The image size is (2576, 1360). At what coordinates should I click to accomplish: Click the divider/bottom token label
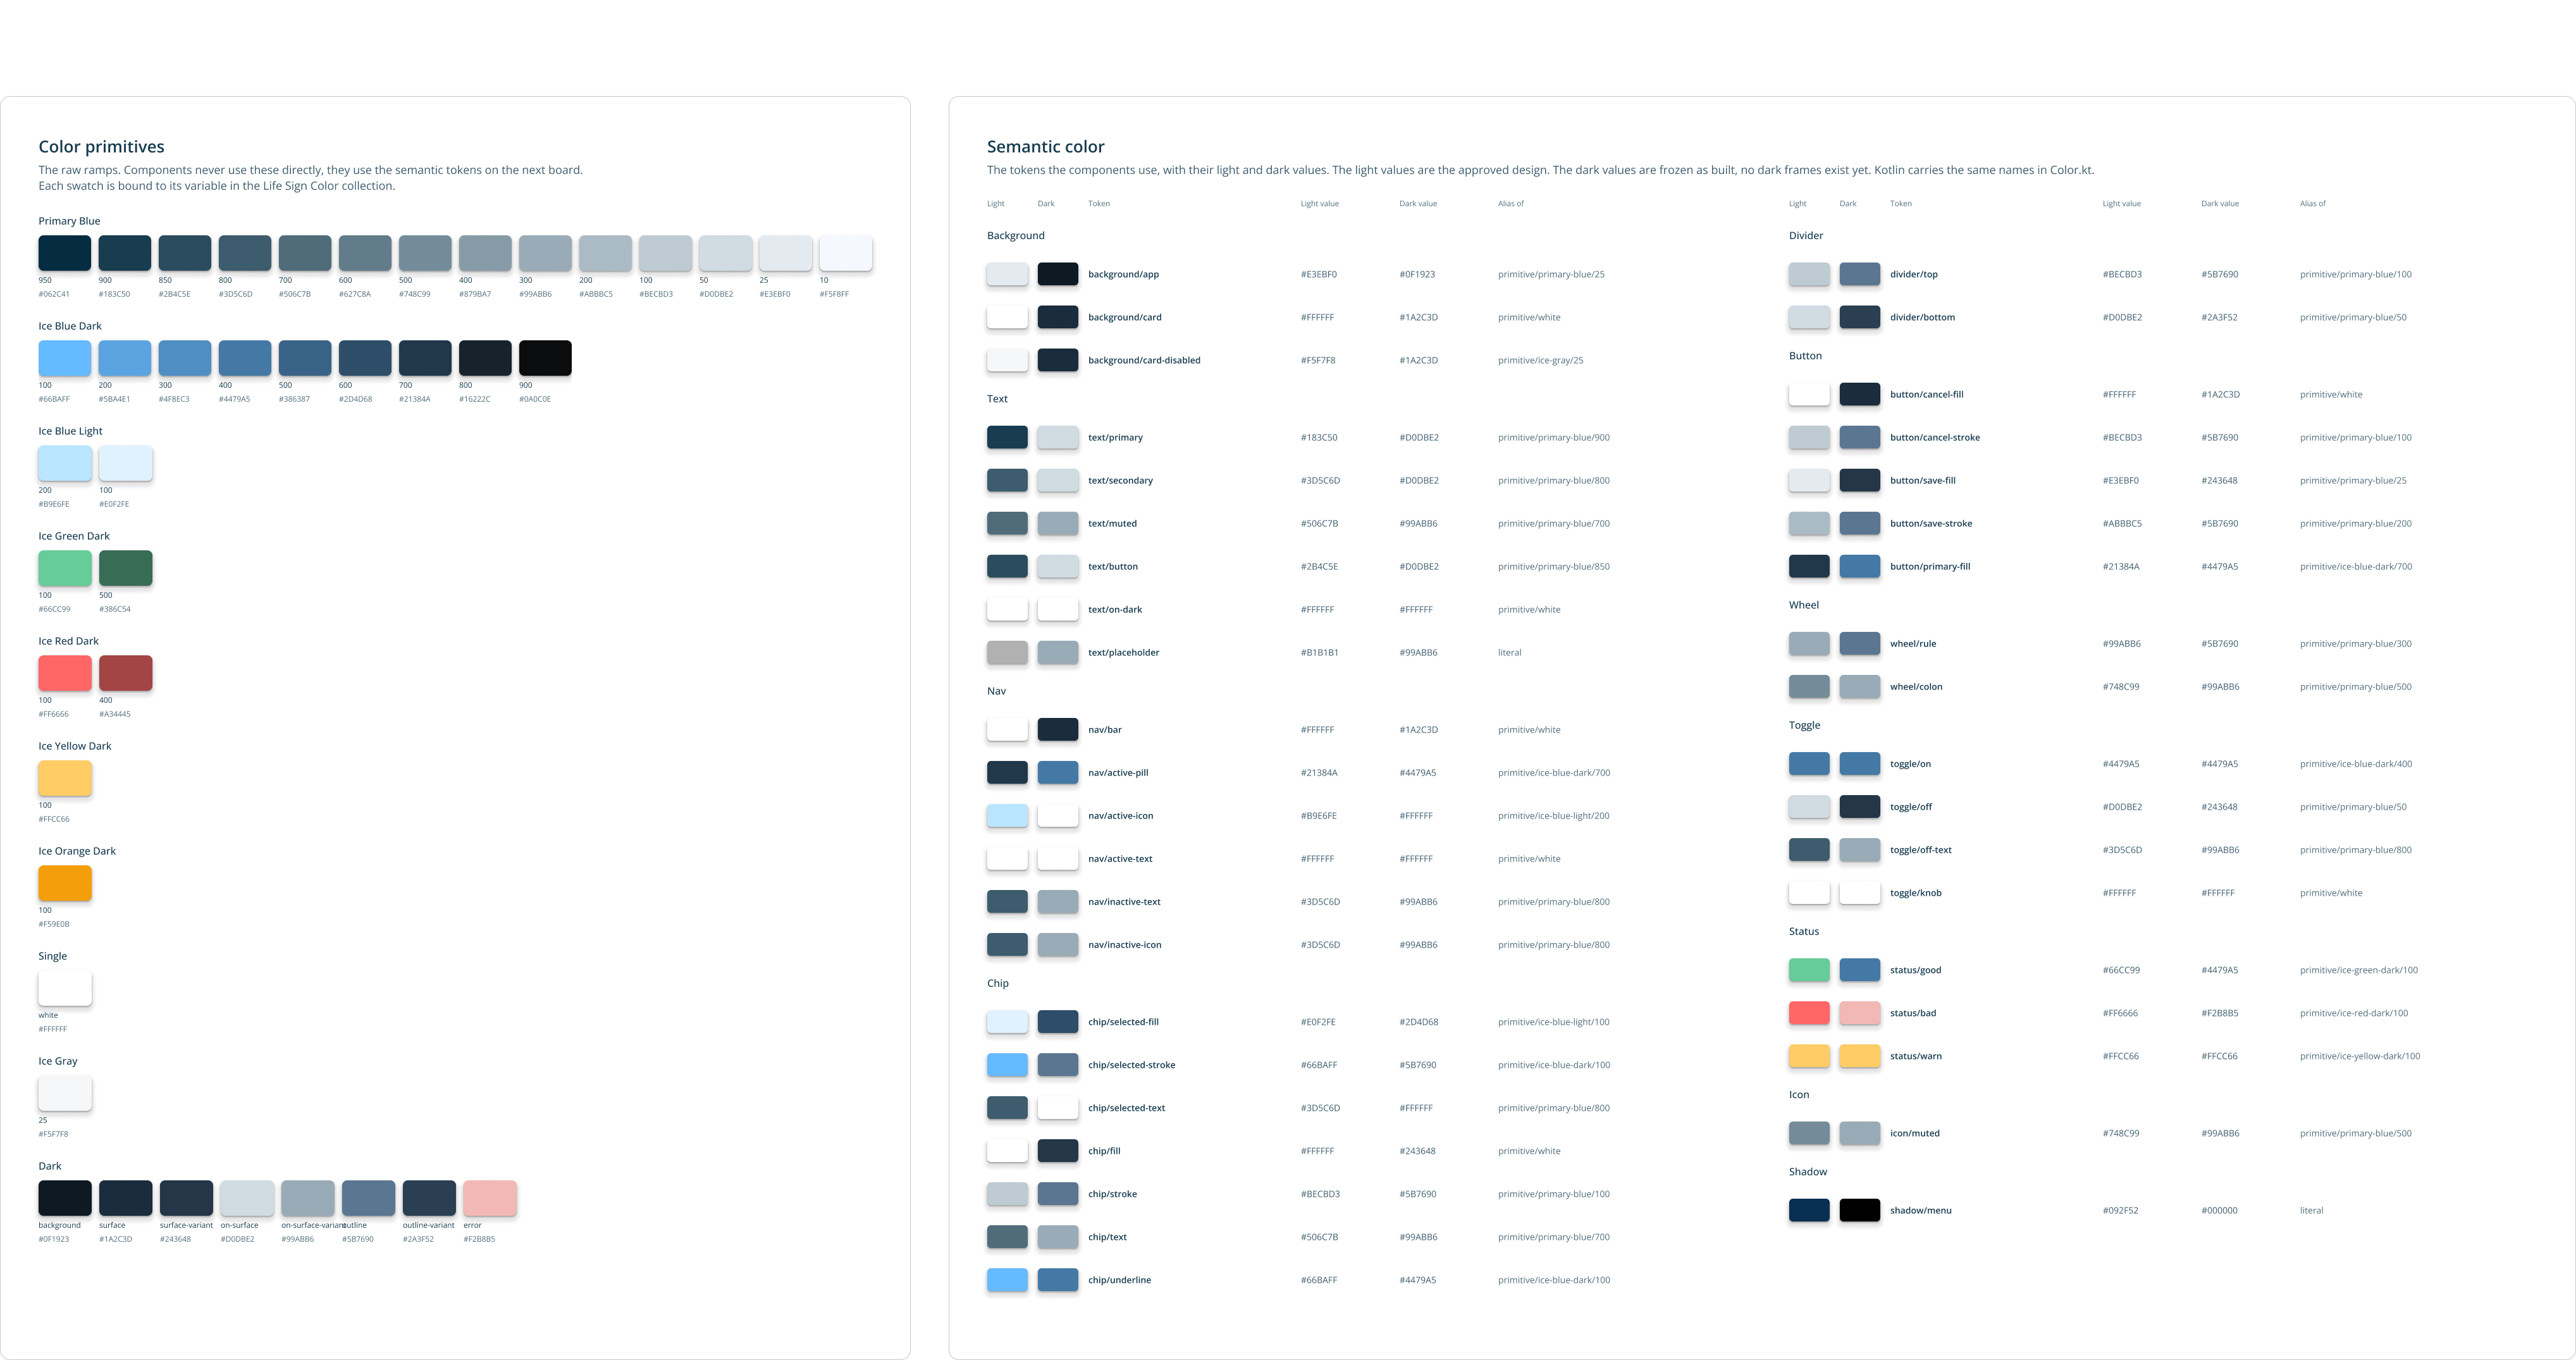coord(1922,317)
